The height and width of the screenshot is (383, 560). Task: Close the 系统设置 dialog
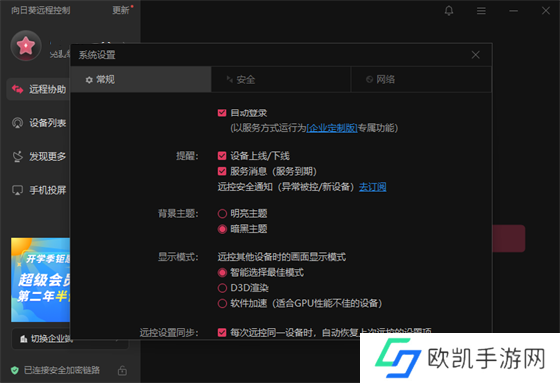coord(475,55)
